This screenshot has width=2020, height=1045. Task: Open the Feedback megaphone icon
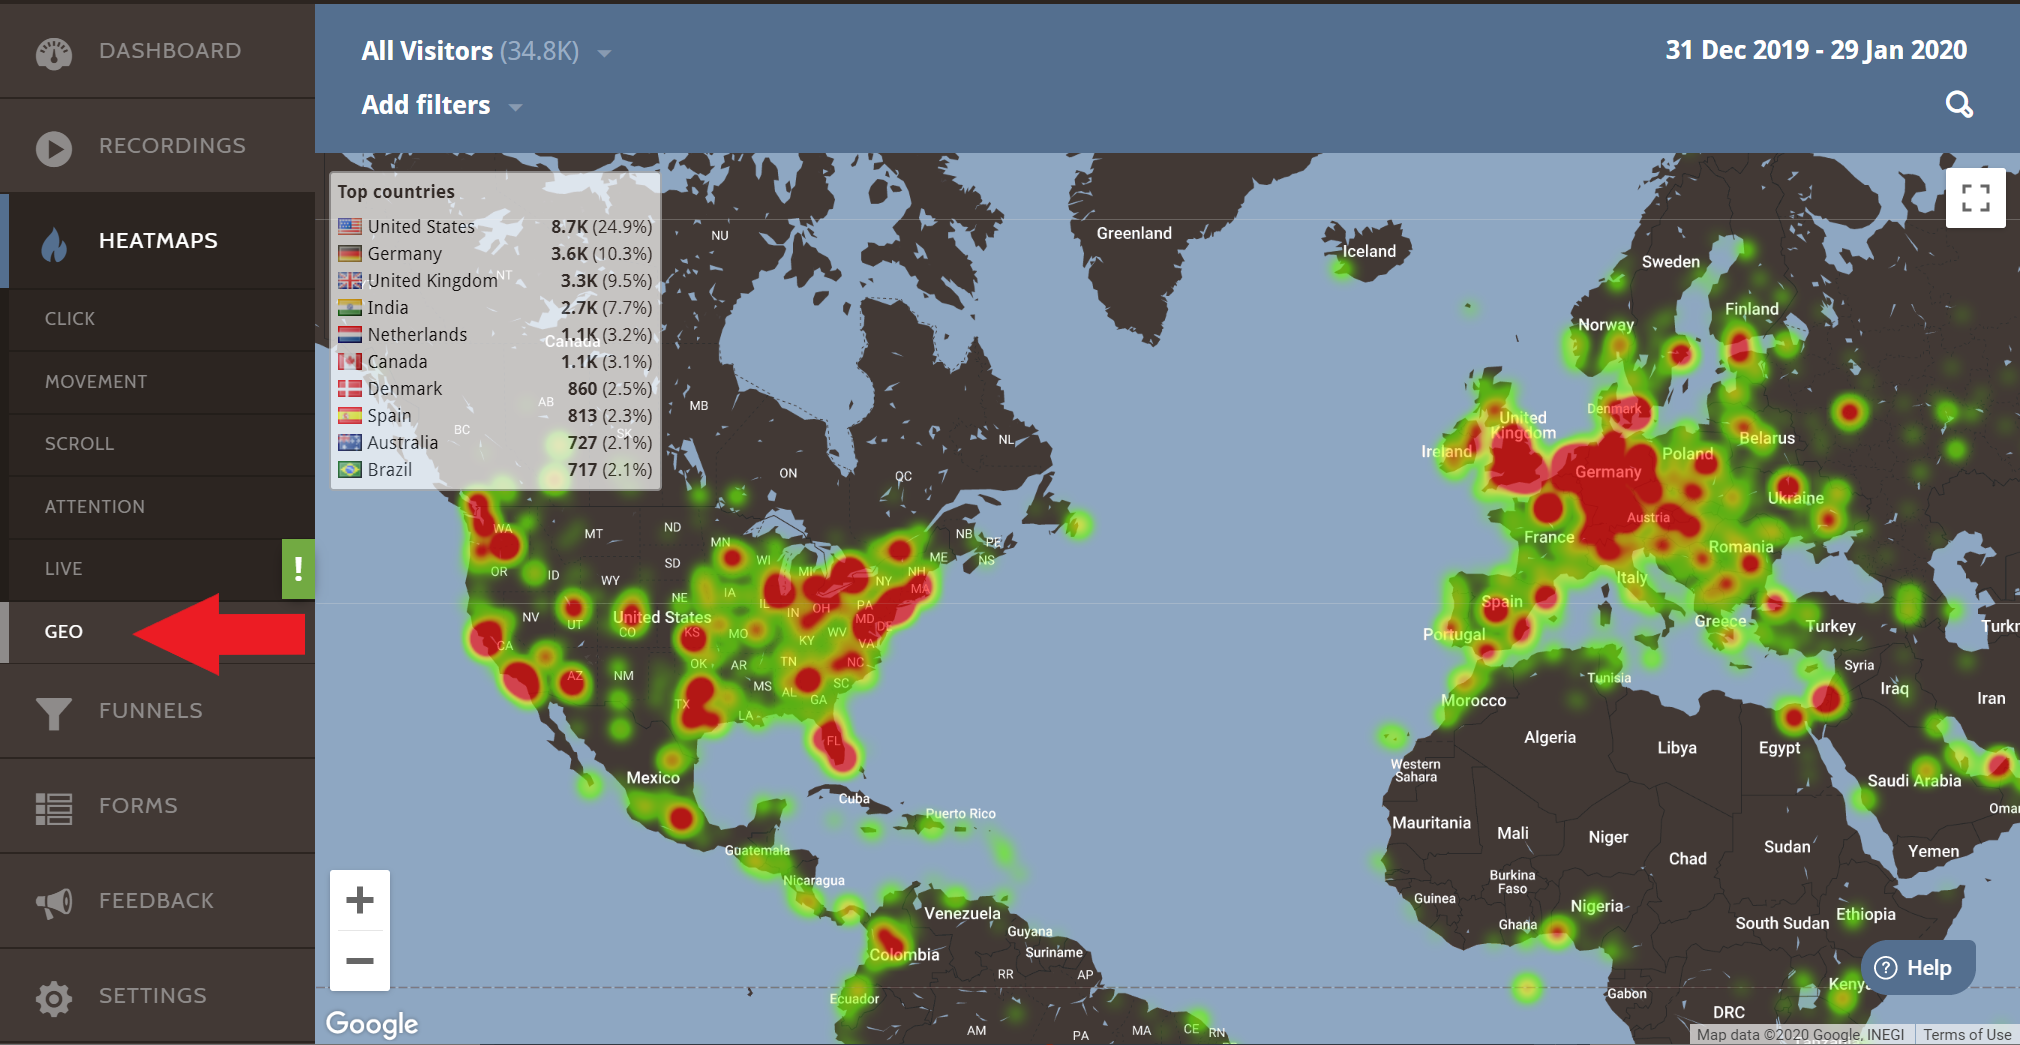tap(53, 901)
